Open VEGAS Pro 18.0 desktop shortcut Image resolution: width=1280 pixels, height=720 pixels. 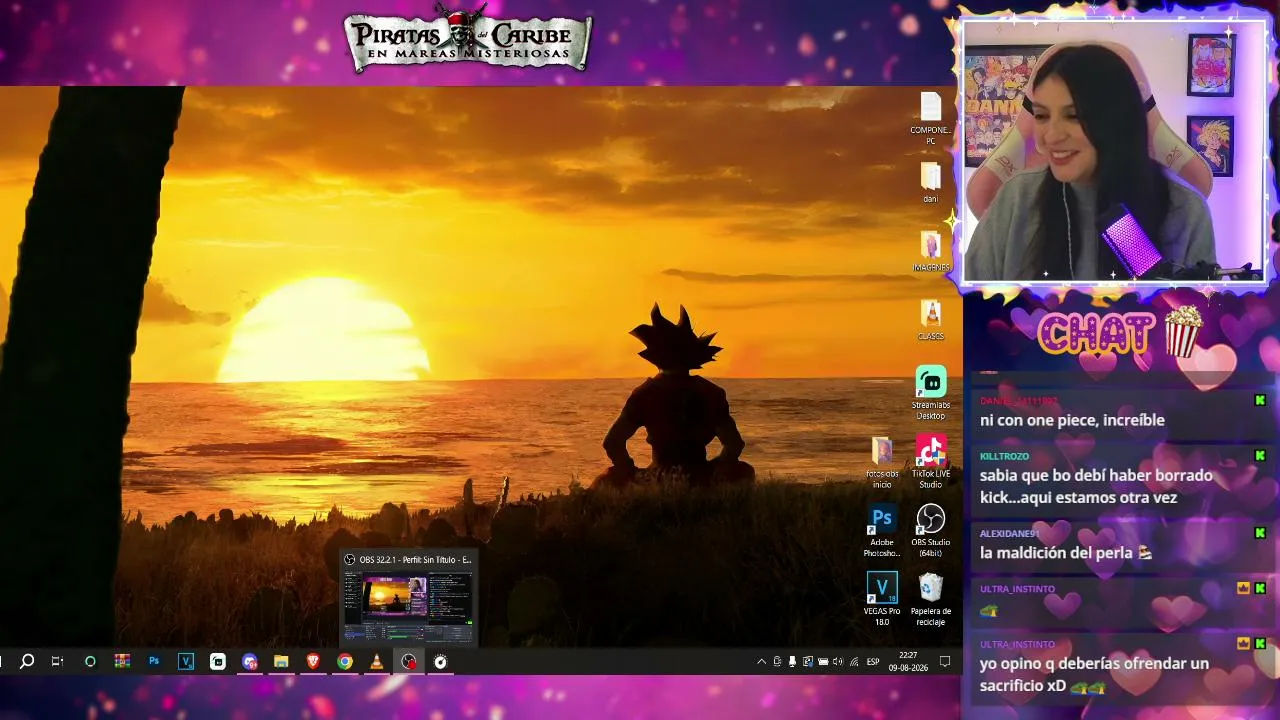pyautogui.click(x=881, y=599)
